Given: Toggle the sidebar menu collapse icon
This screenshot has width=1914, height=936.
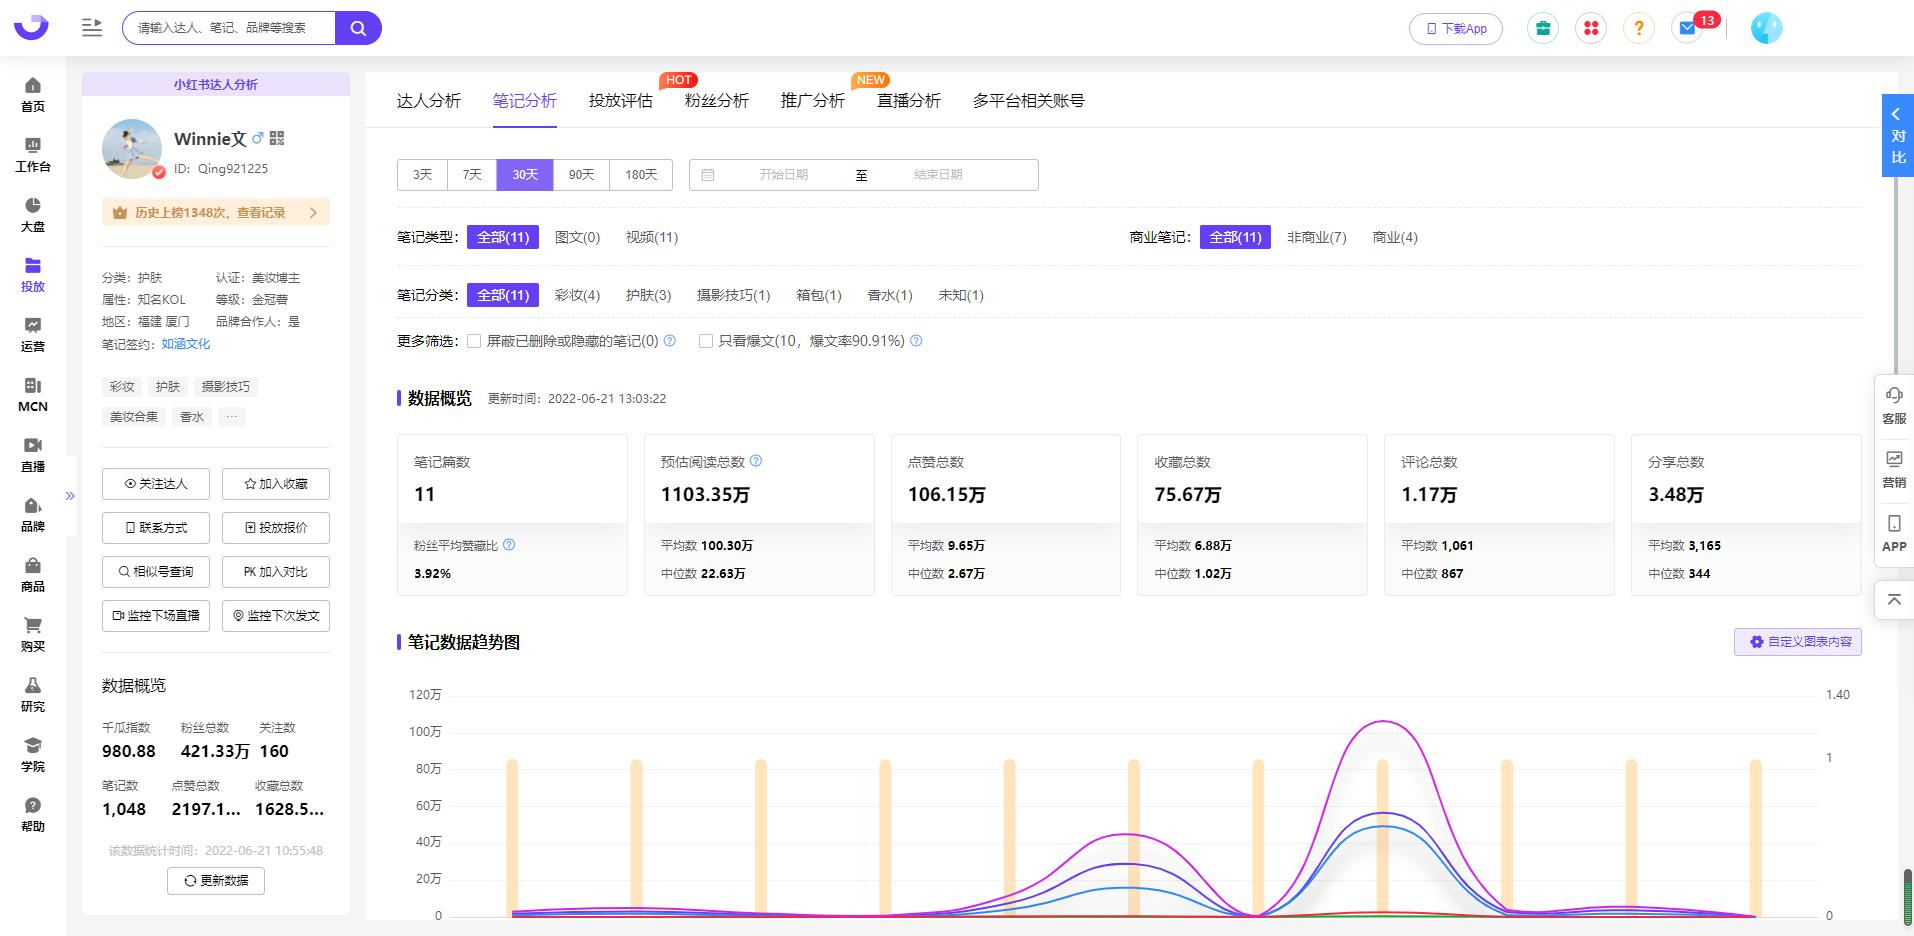Looking at the screenshot, I should (92, 28).
